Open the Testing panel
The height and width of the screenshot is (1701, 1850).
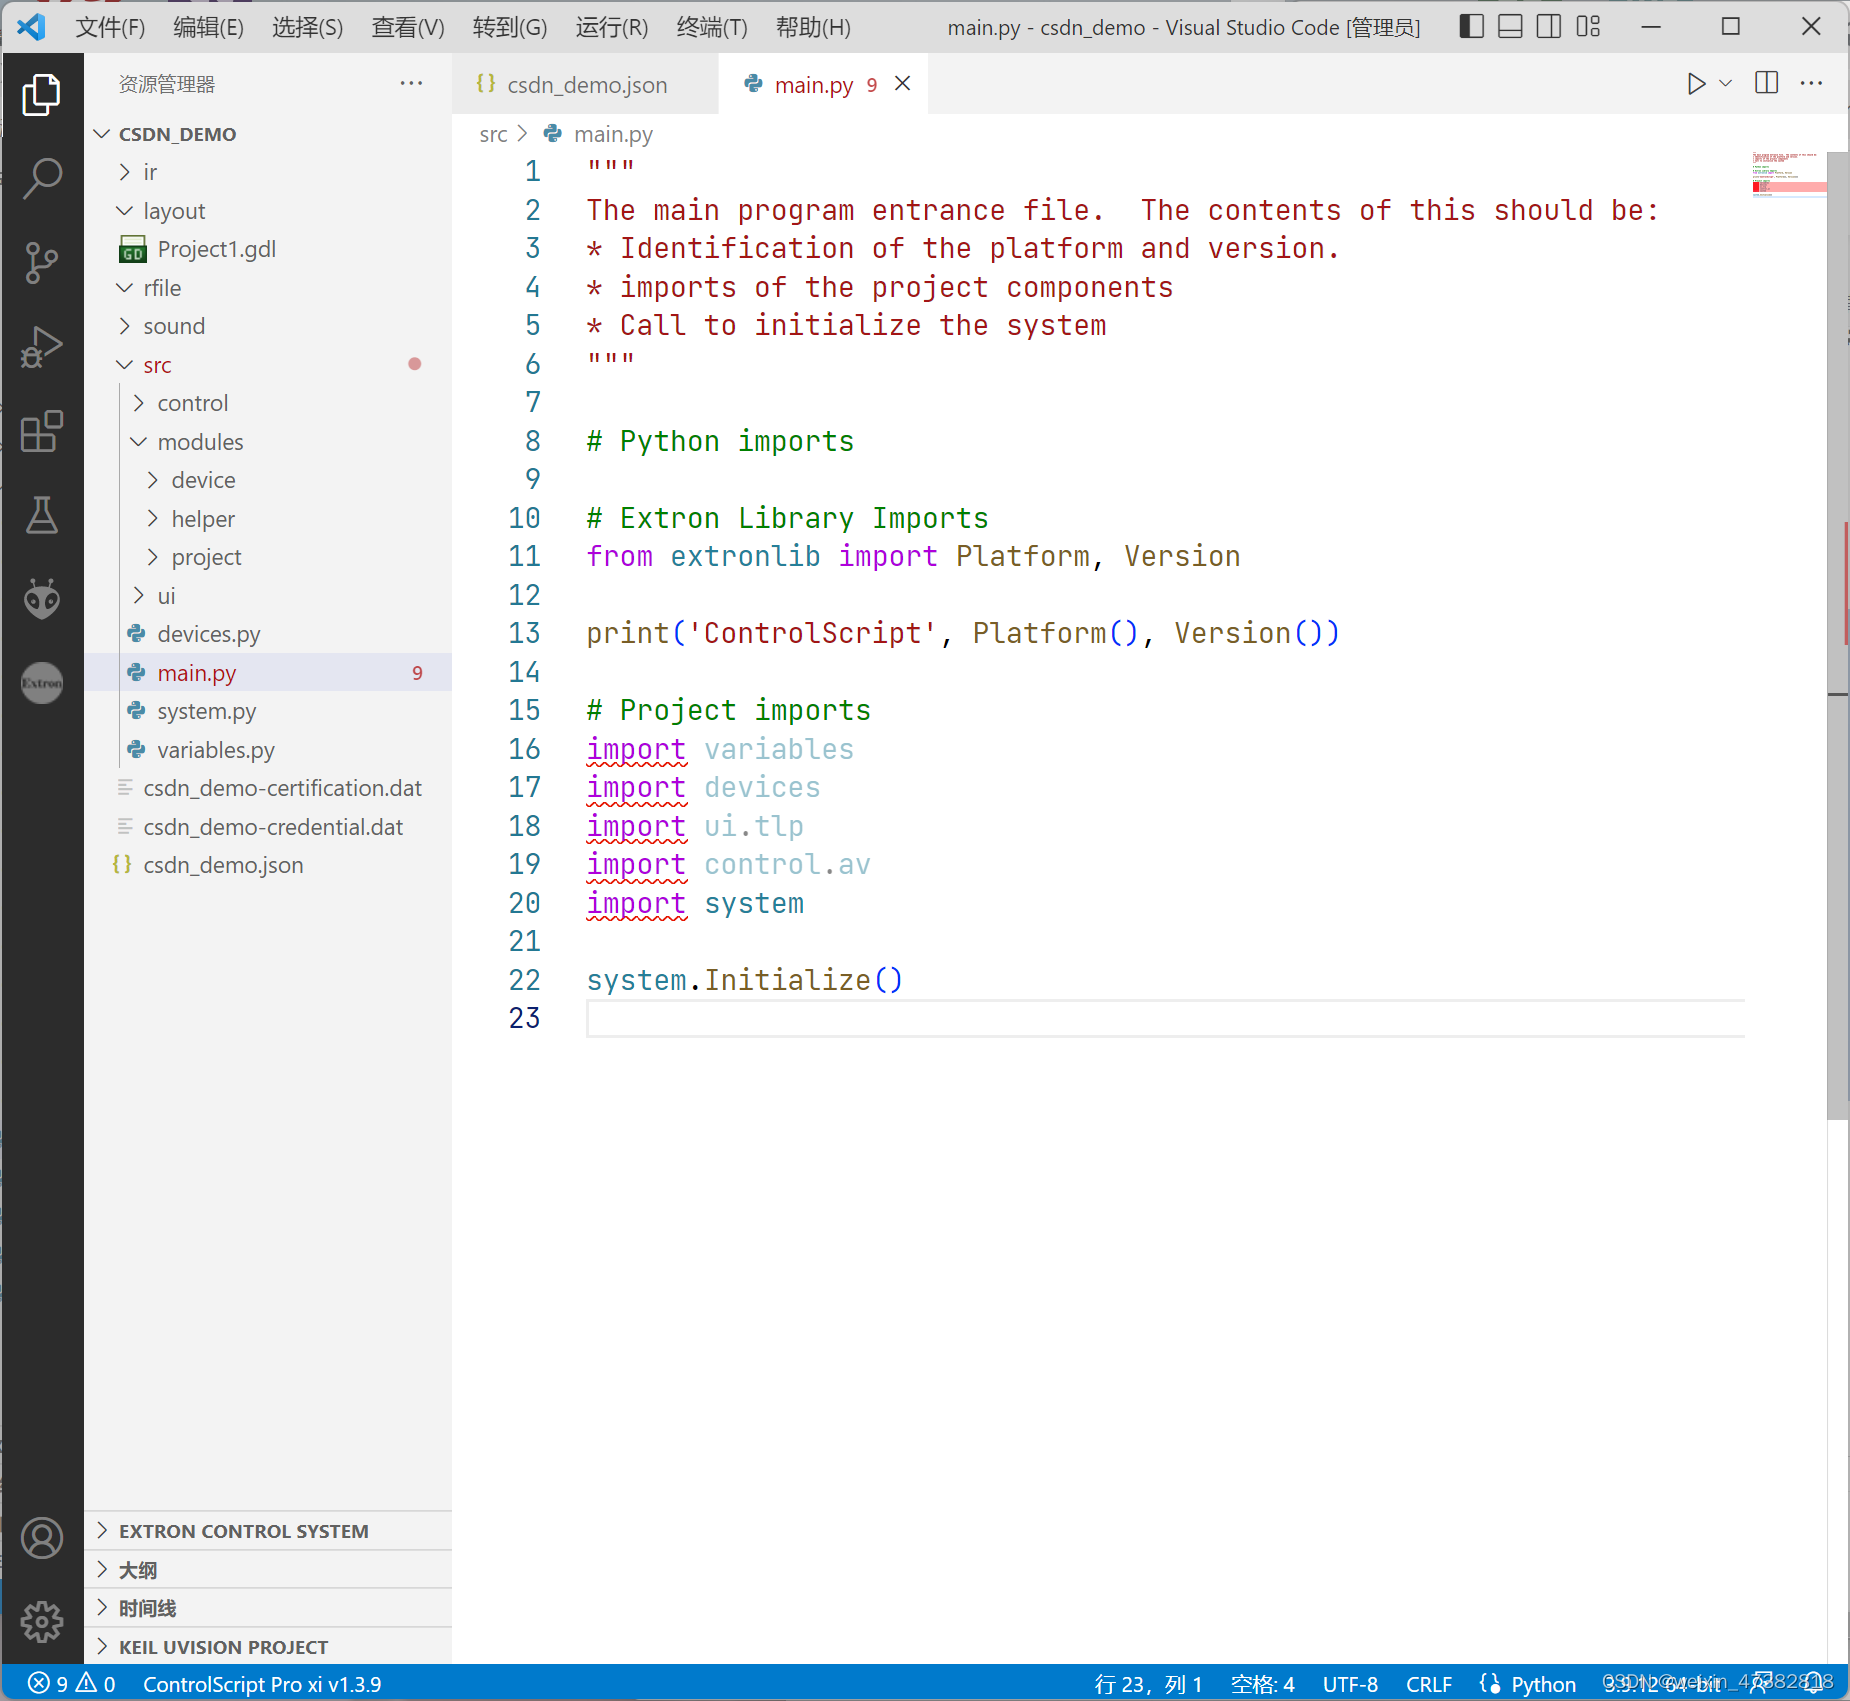coord(42,515)
